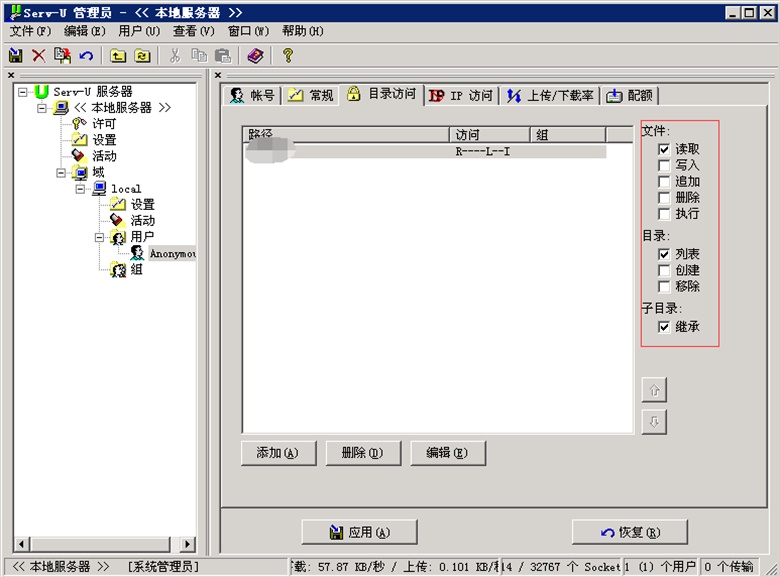Collapse the 域 tree node expander

(61, 173)
